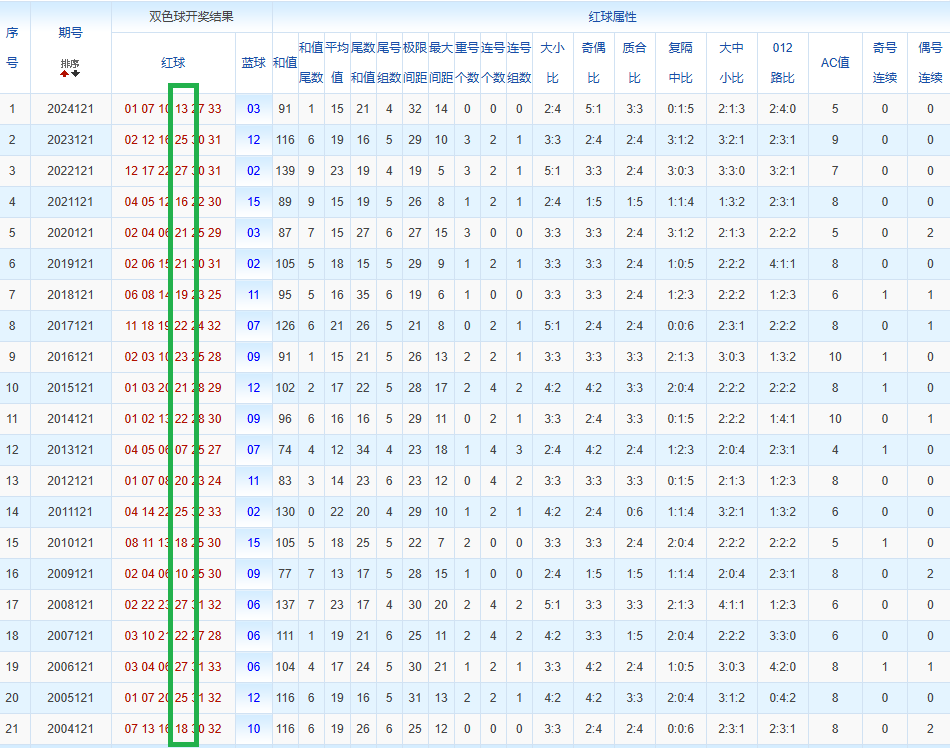Select issue number 2014121

coord(70,419)
